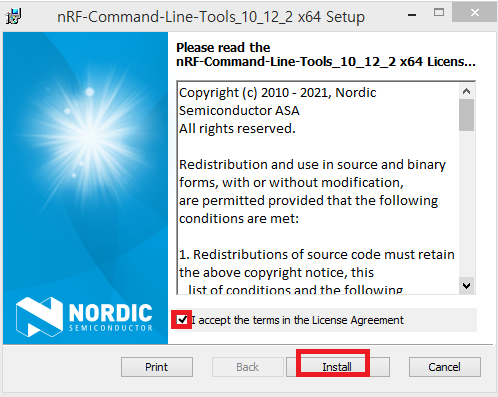The image size is (498, 397).
Task: Print the license agreement
Action: click(x=157, y=367)
